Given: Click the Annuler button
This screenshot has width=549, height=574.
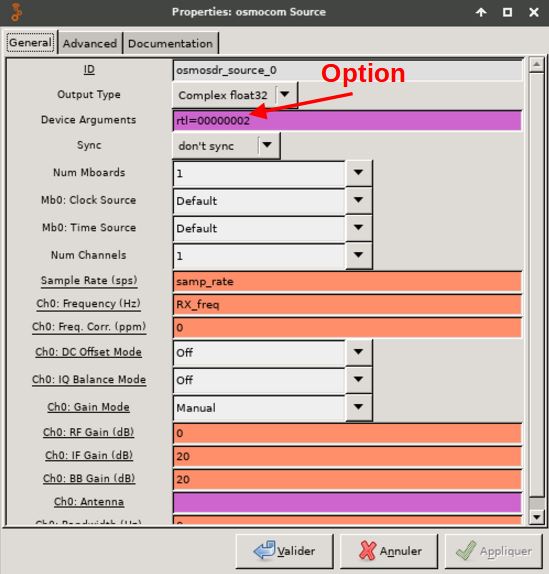Looking at the screenshot, I should coord(389,551).
